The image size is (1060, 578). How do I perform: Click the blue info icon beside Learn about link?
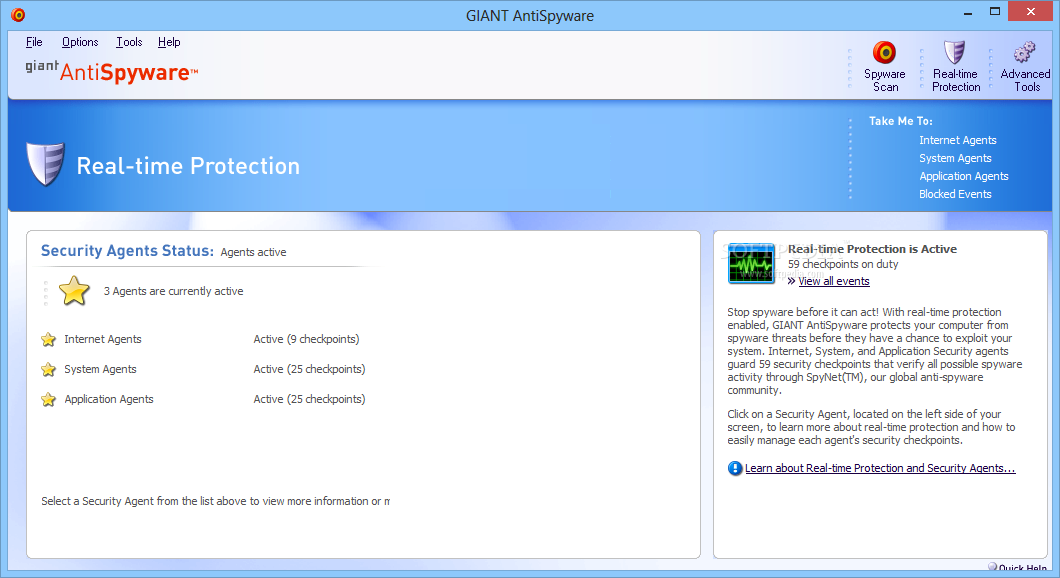pyautogui.click(x=735, y=468)
